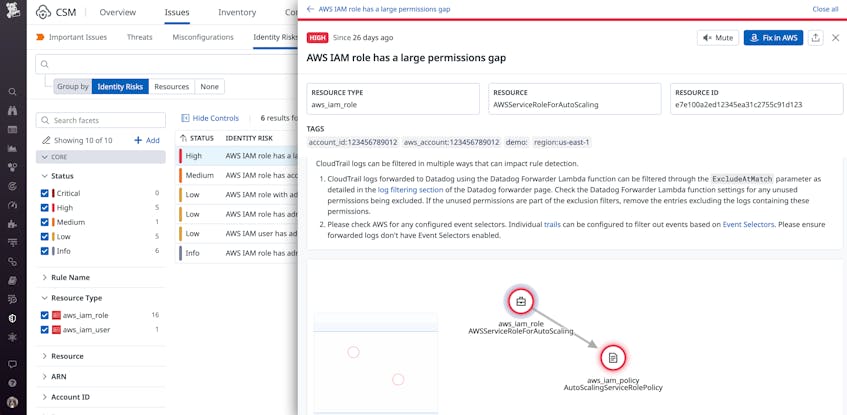This screenshot has height=415, width=847.
Task: Select the aws_iam_role node in graph
Action: click(521, 302)
